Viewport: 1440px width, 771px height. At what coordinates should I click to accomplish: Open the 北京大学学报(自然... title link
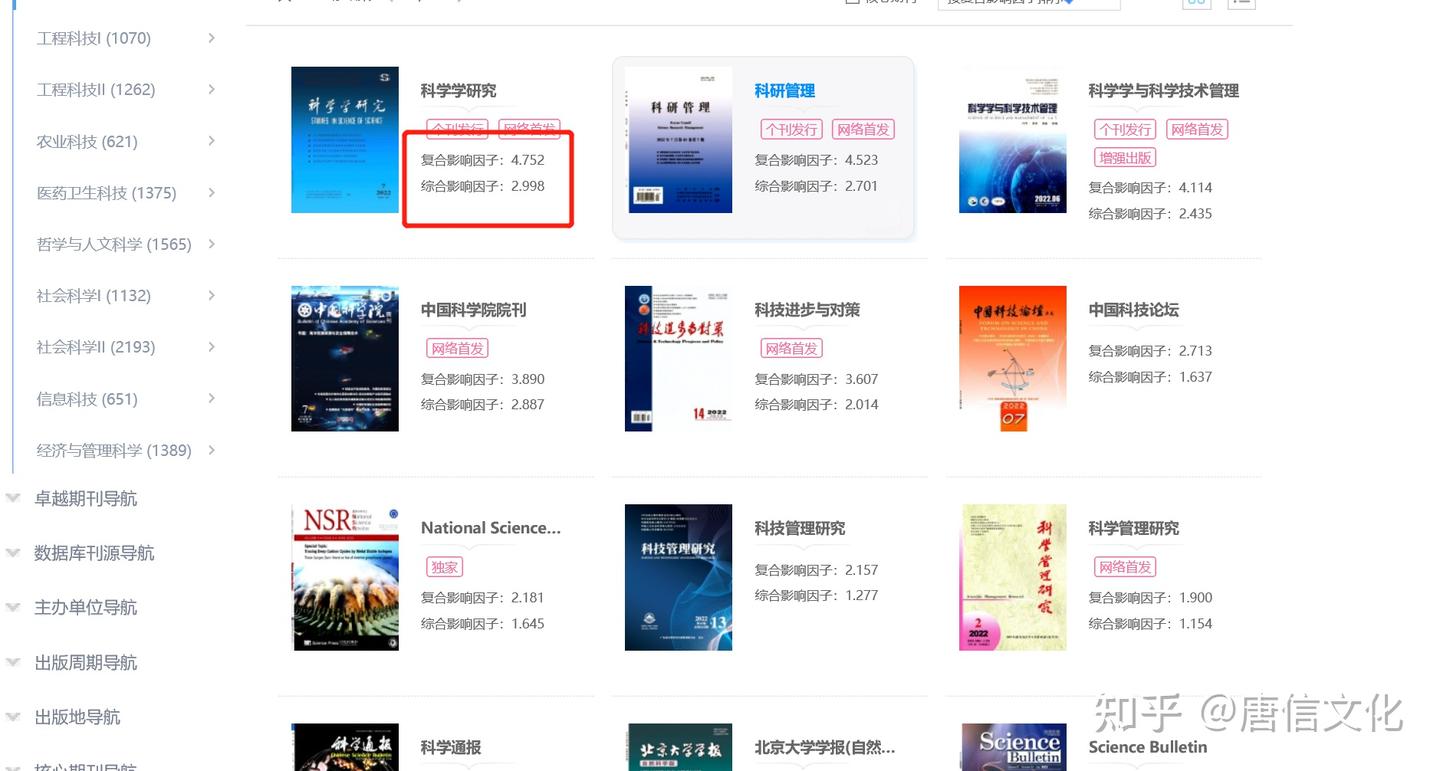click(825, 747)
